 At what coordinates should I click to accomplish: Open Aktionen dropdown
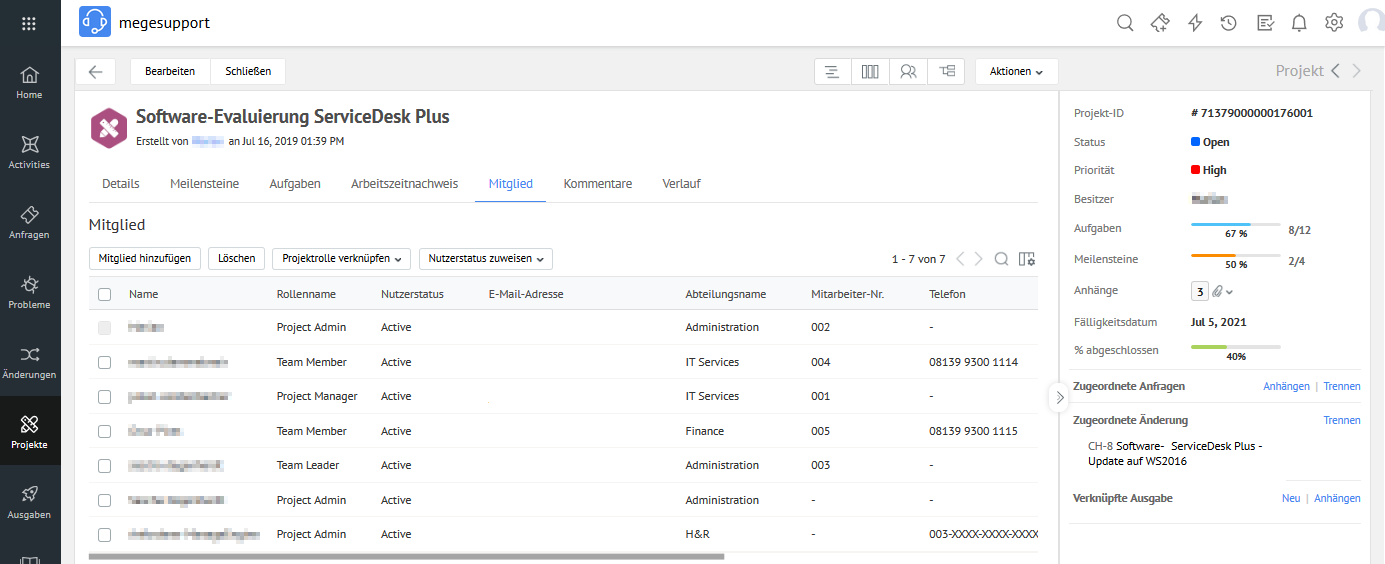(1016, 71)
